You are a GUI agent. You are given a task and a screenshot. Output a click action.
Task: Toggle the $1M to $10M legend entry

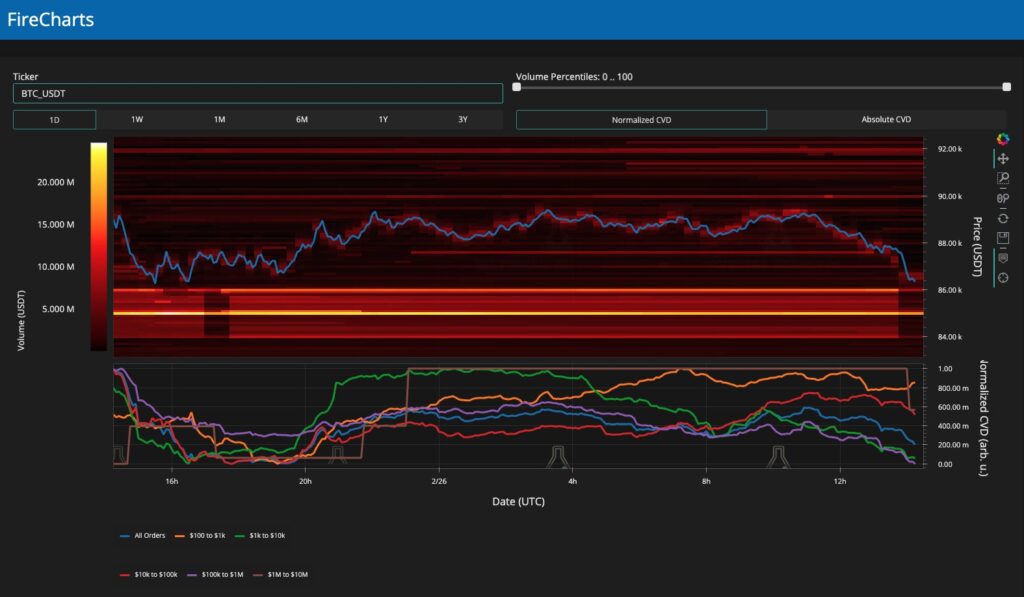(288, 574)
